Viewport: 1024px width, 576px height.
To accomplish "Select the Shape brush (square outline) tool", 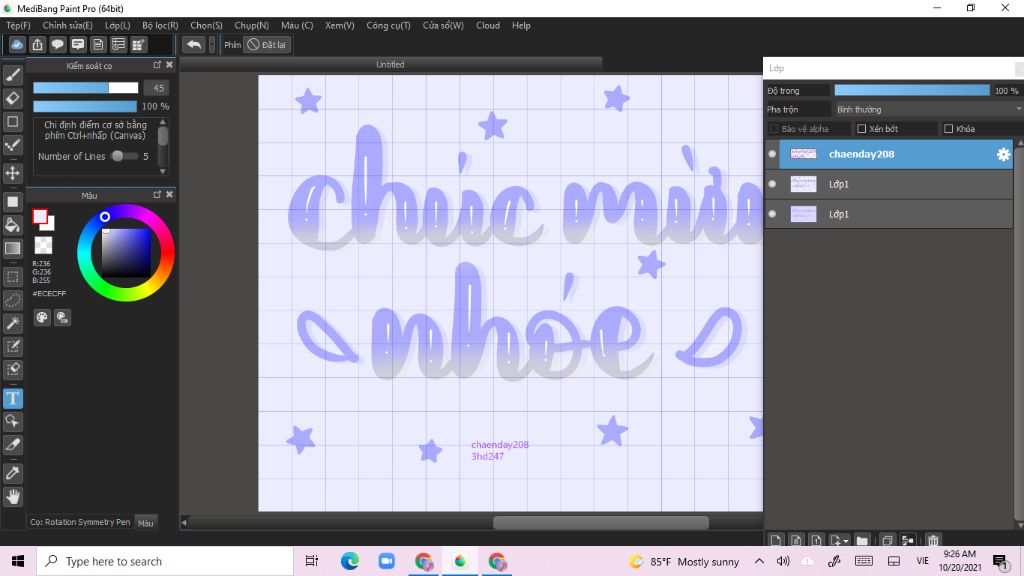I will point(12,121).
